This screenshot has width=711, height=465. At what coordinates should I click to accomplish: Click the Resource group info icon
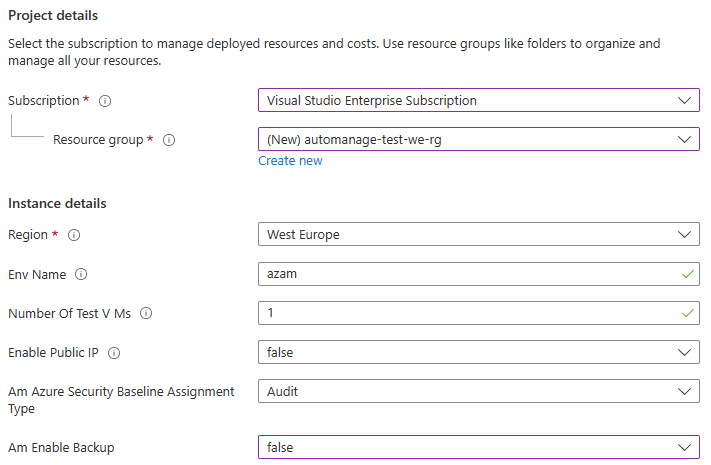click(x=169, y=140)
